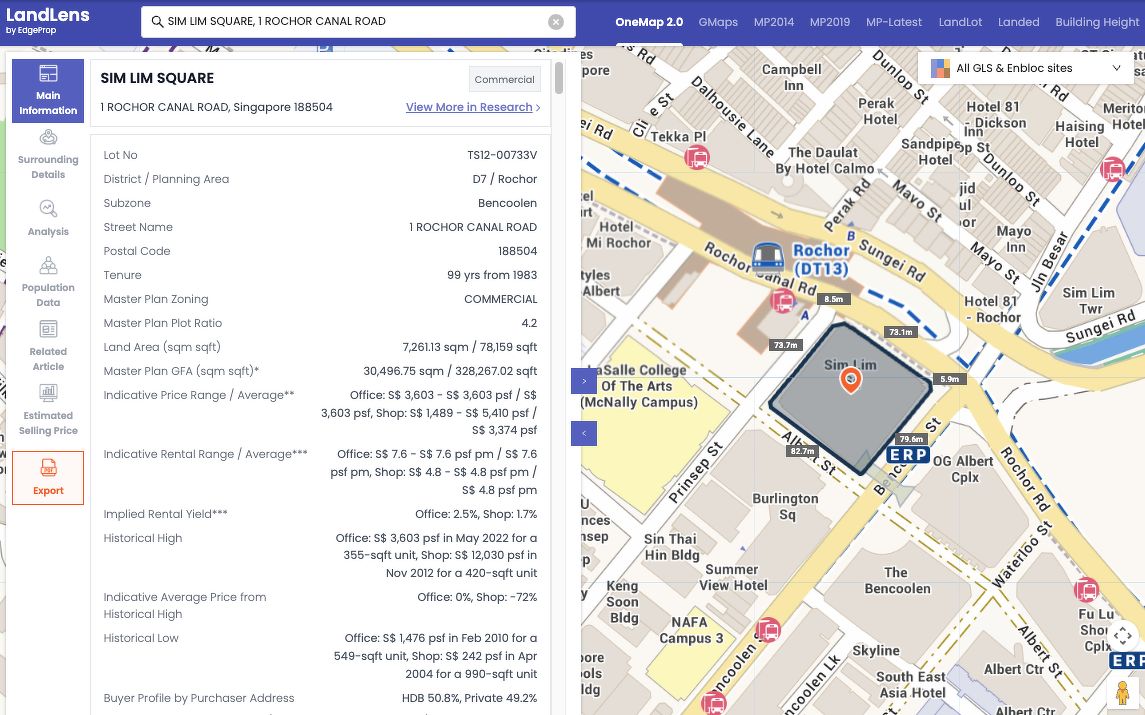Switch to MP2014 map tab
The width and height of the screenshot is (1145, 715).
[x=774, y=22]
